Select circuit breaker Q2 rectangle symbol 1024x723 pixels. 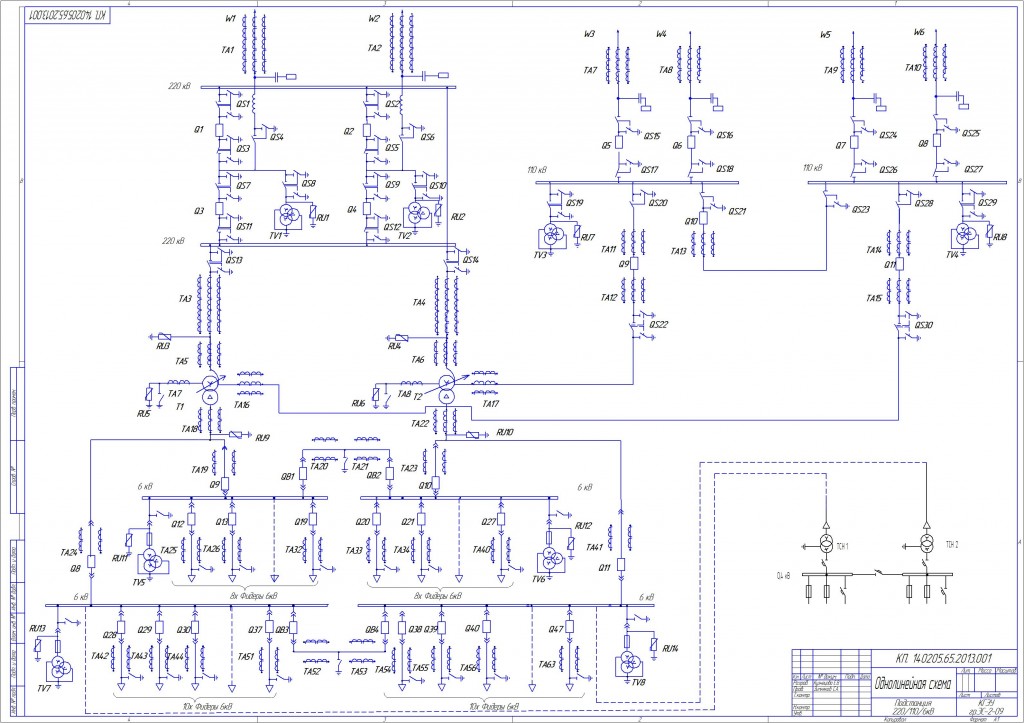pos(368,131)
